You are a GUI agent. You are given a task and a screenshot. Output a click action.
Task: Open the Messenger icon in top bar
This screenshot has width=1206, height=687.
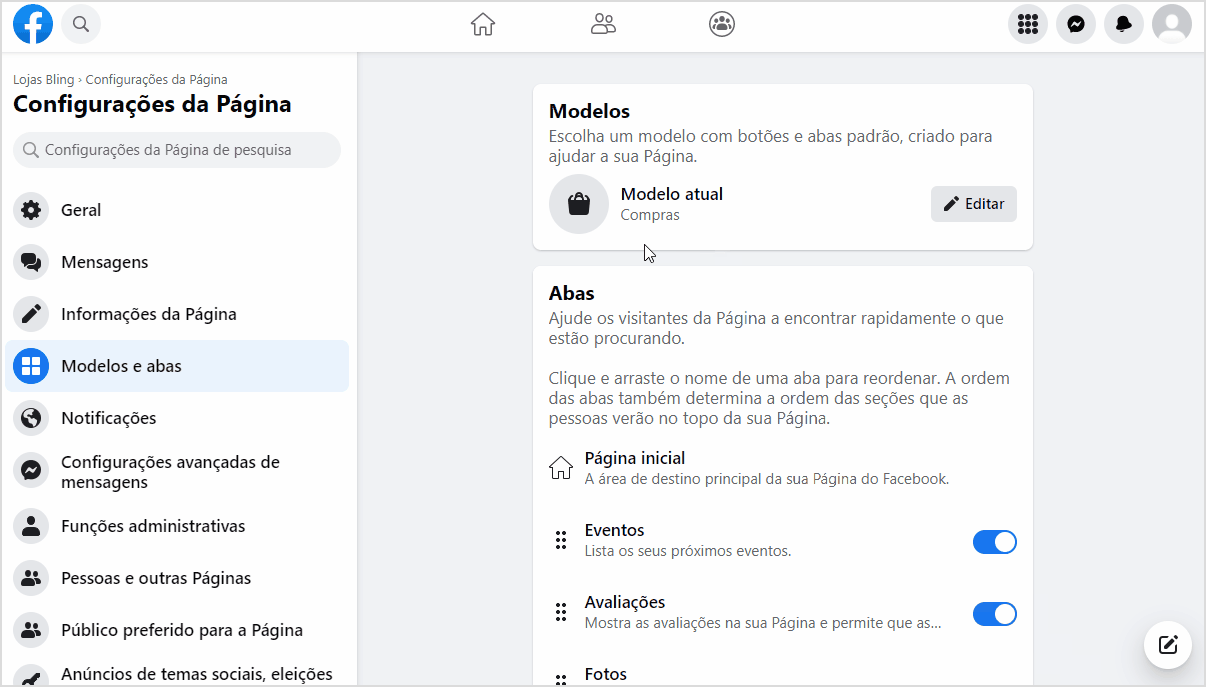coord(1076,24)
